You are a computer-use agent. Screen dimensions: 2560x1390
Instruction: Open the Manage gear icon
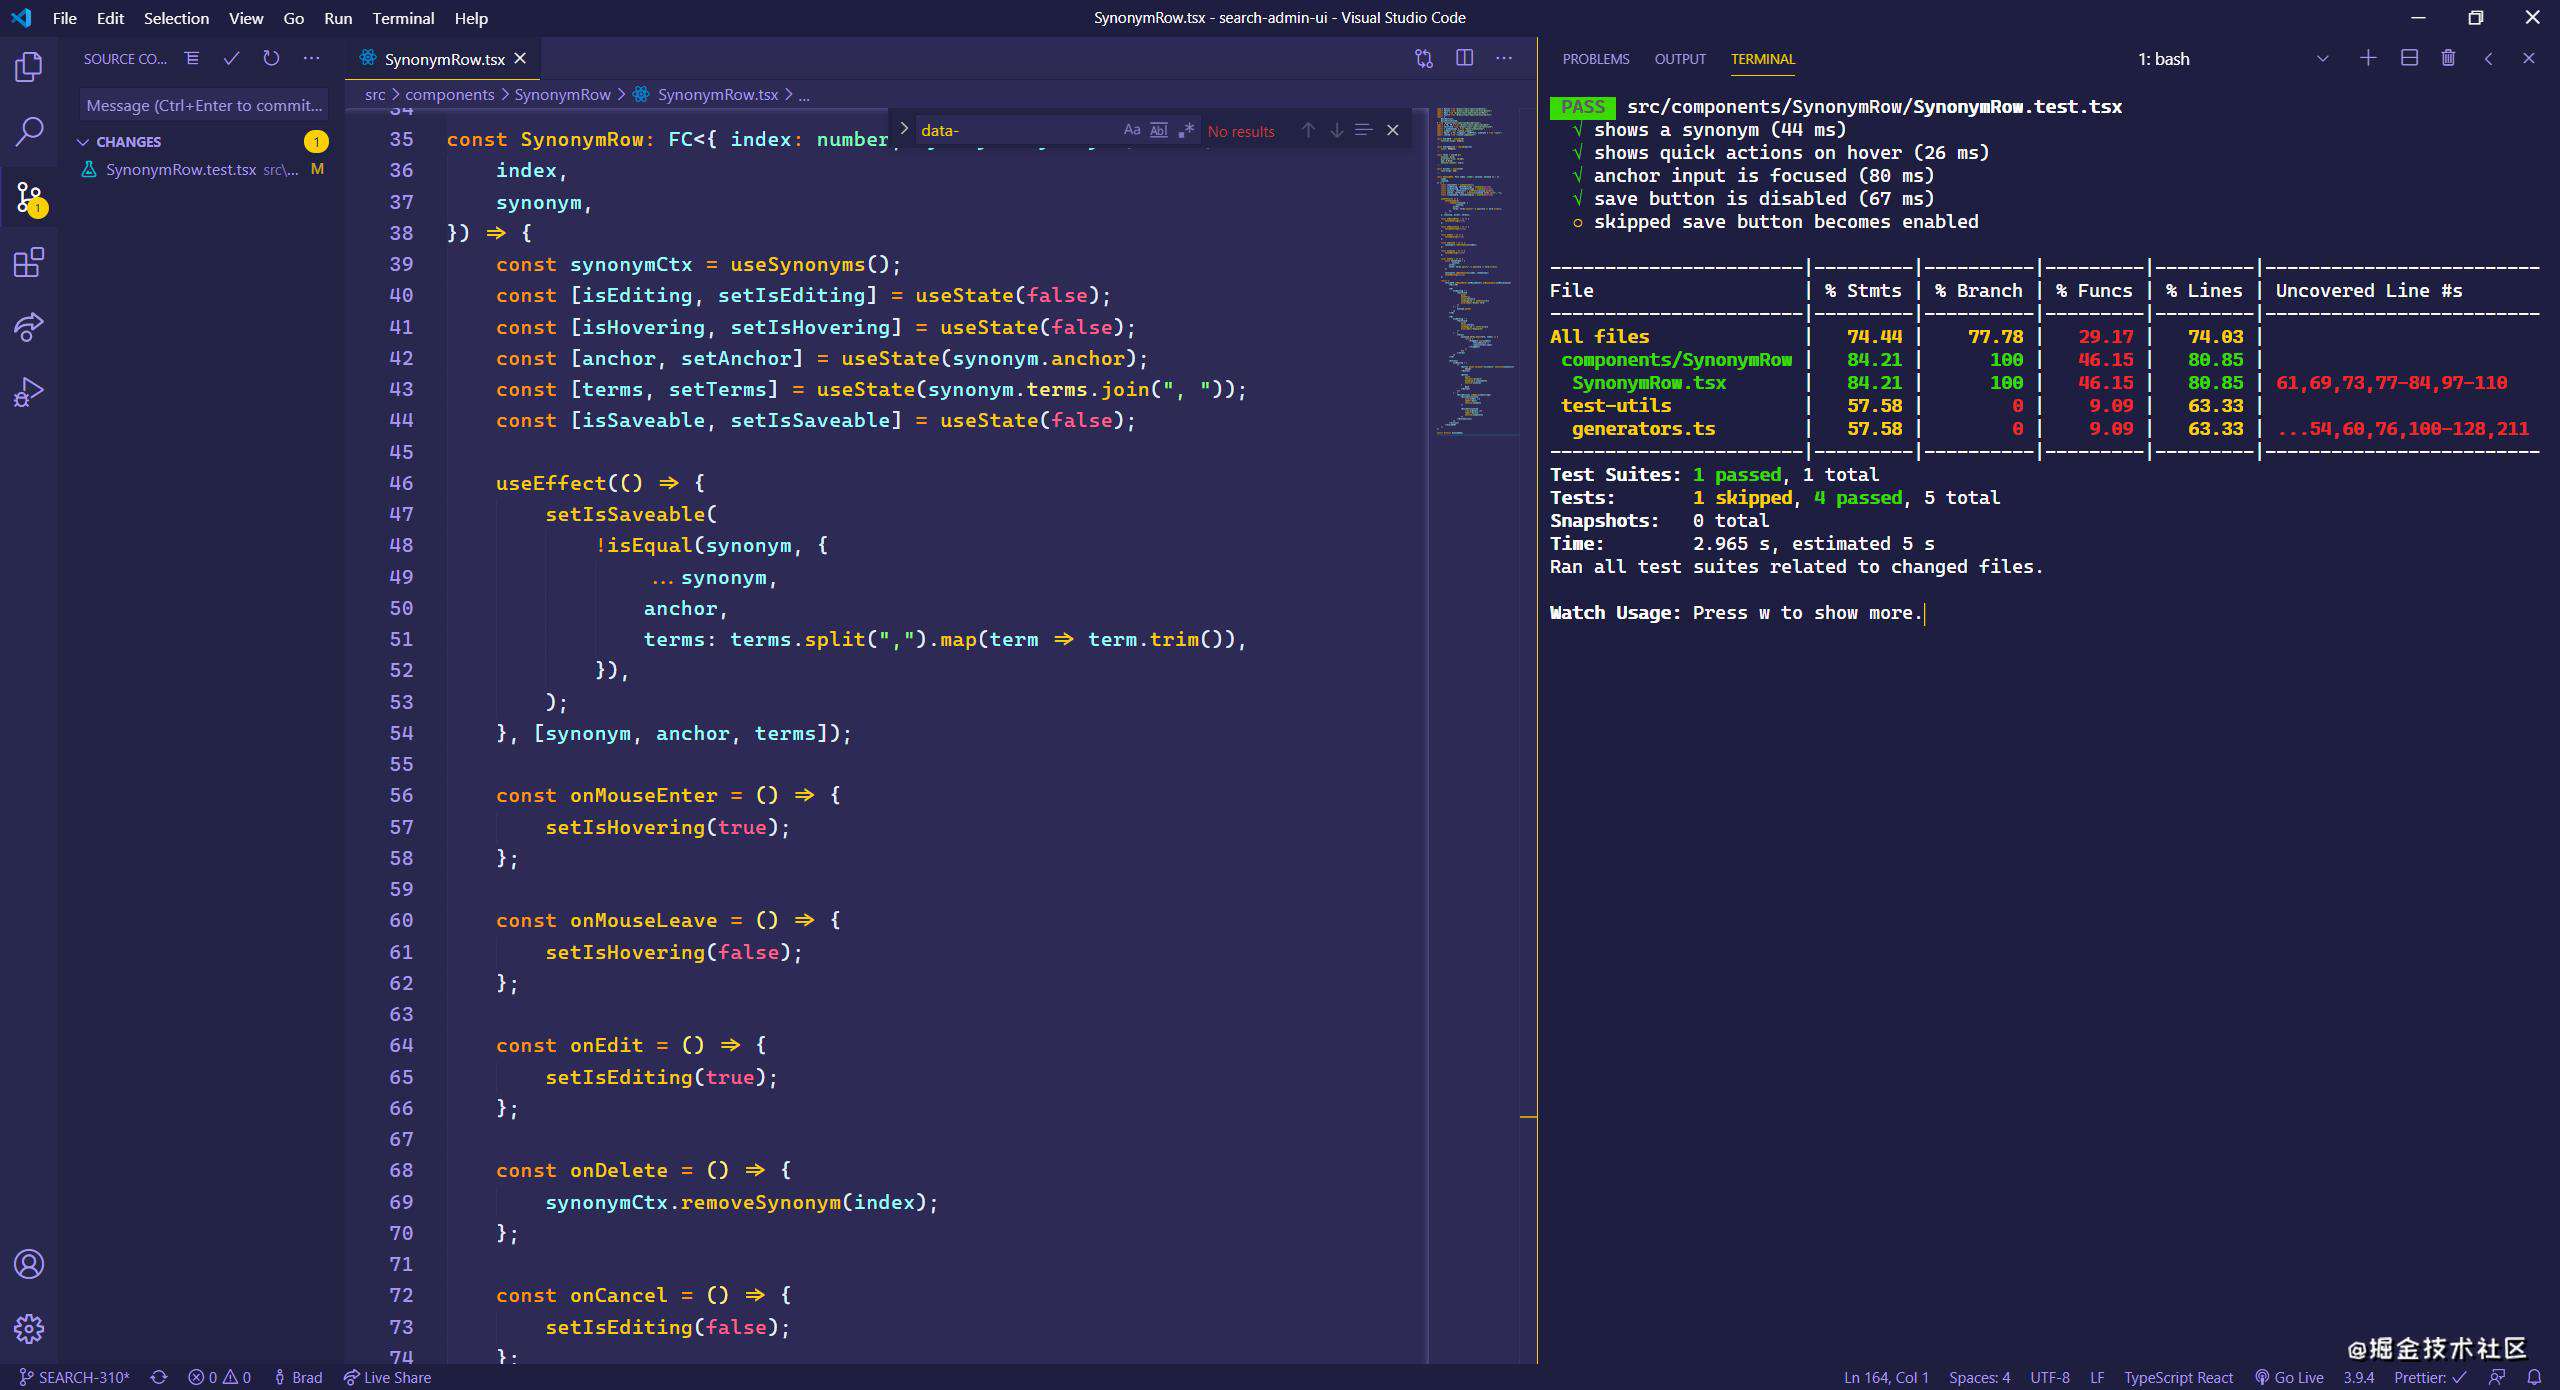(x=29, y=1329)
